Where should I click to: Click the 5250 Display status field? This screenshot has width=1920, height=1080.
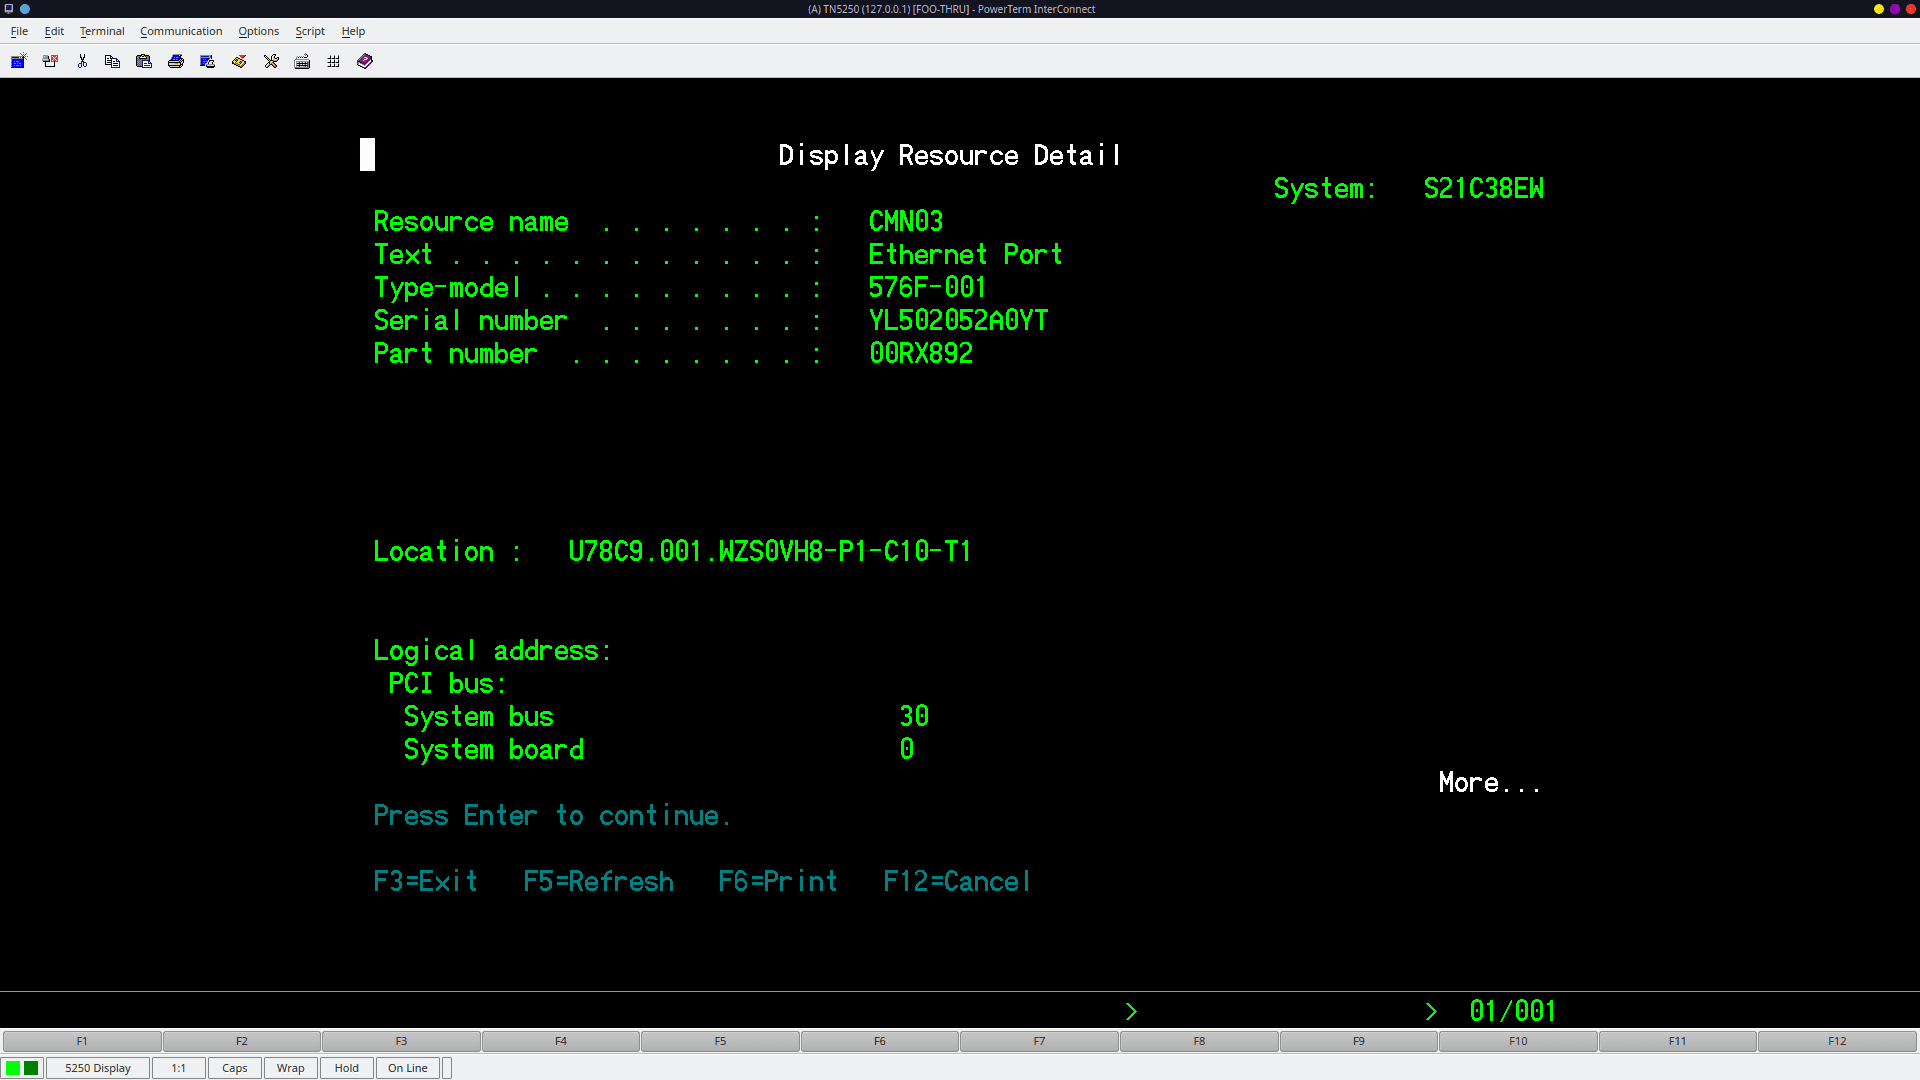pyautogui.click(x=97, y=1068)
